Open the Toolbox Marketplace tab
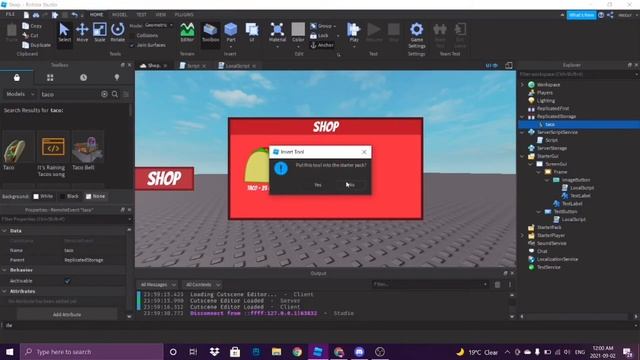This screenshot has width=640, height=360. [x=17, y=78]
